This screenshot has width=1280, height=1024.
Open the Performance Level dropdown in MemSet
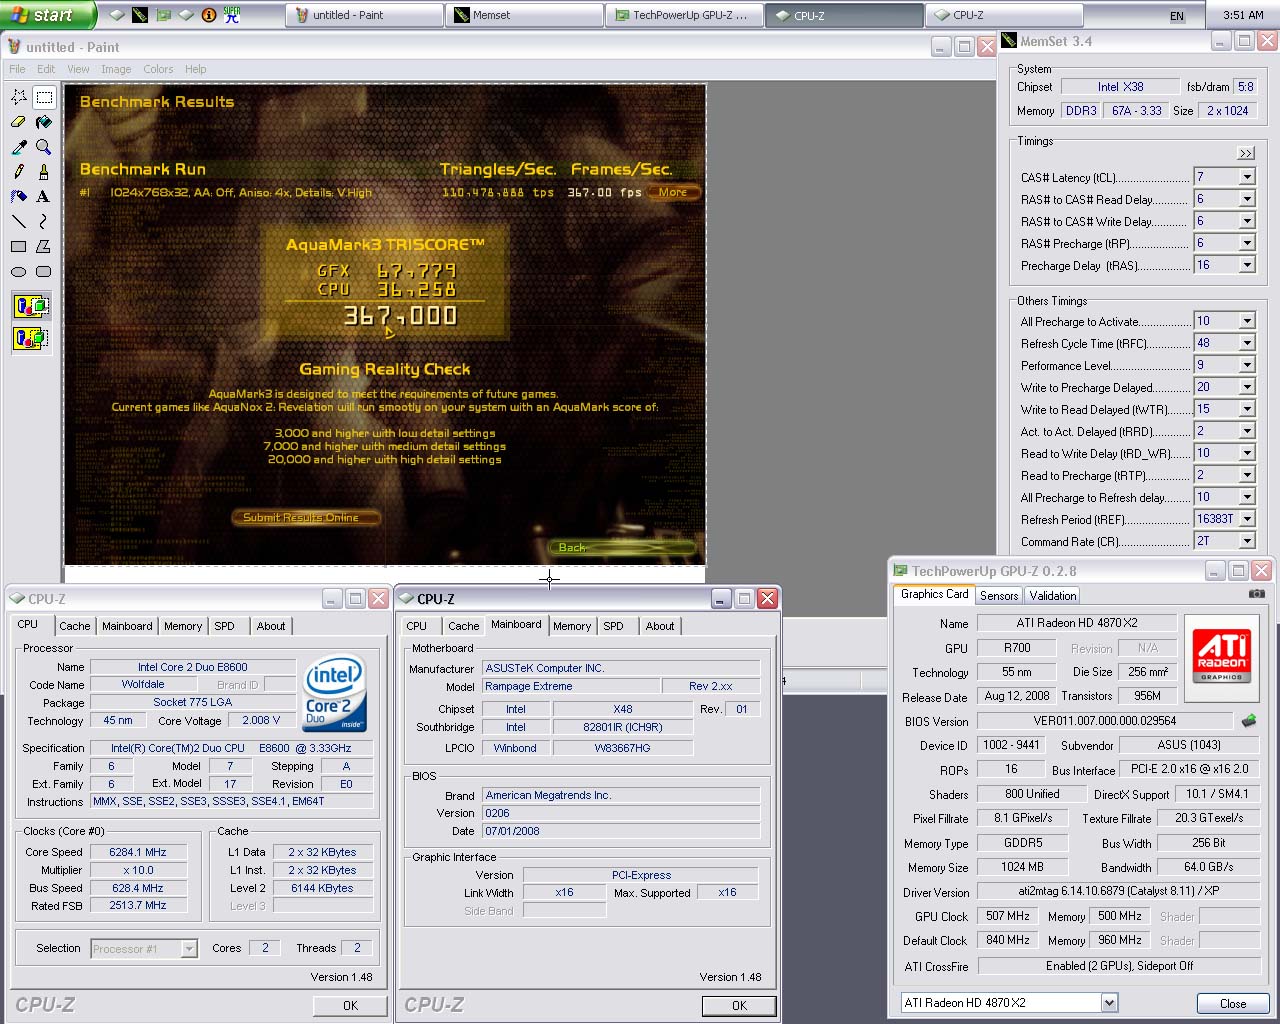tap(1247, 365)
